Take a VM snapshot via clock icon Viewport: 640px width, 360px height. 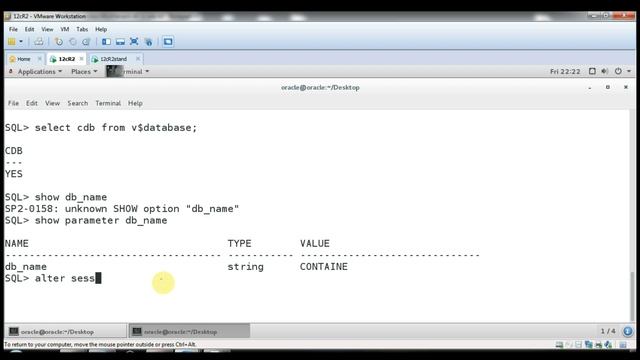tap(59, 42)
